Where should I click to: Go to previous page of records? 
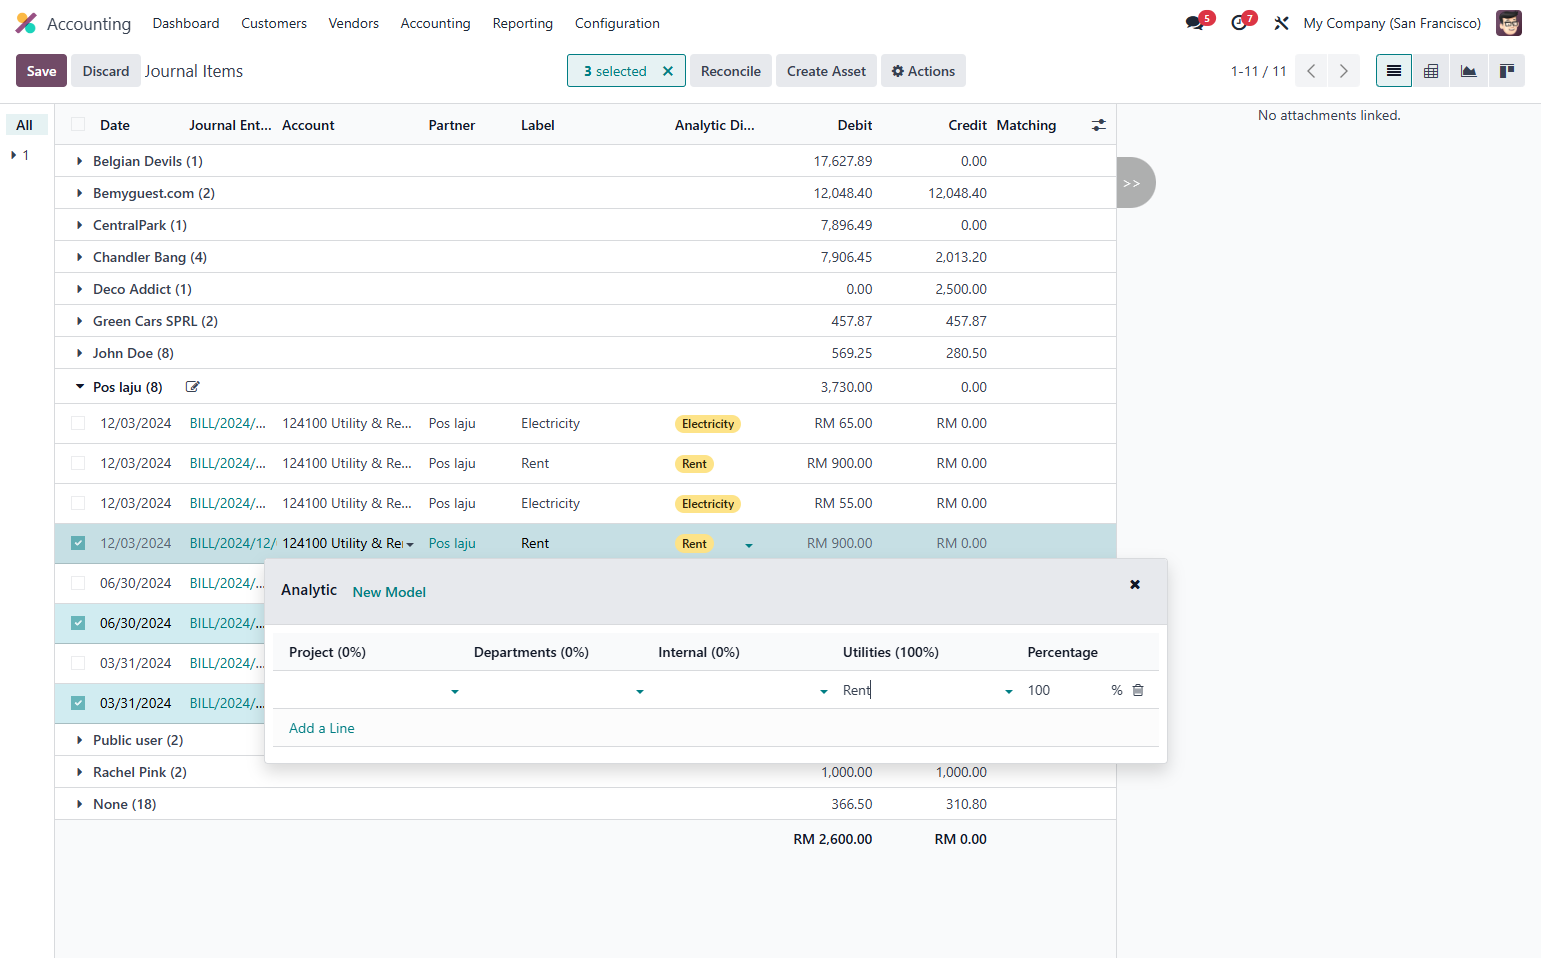(1311, 71)
